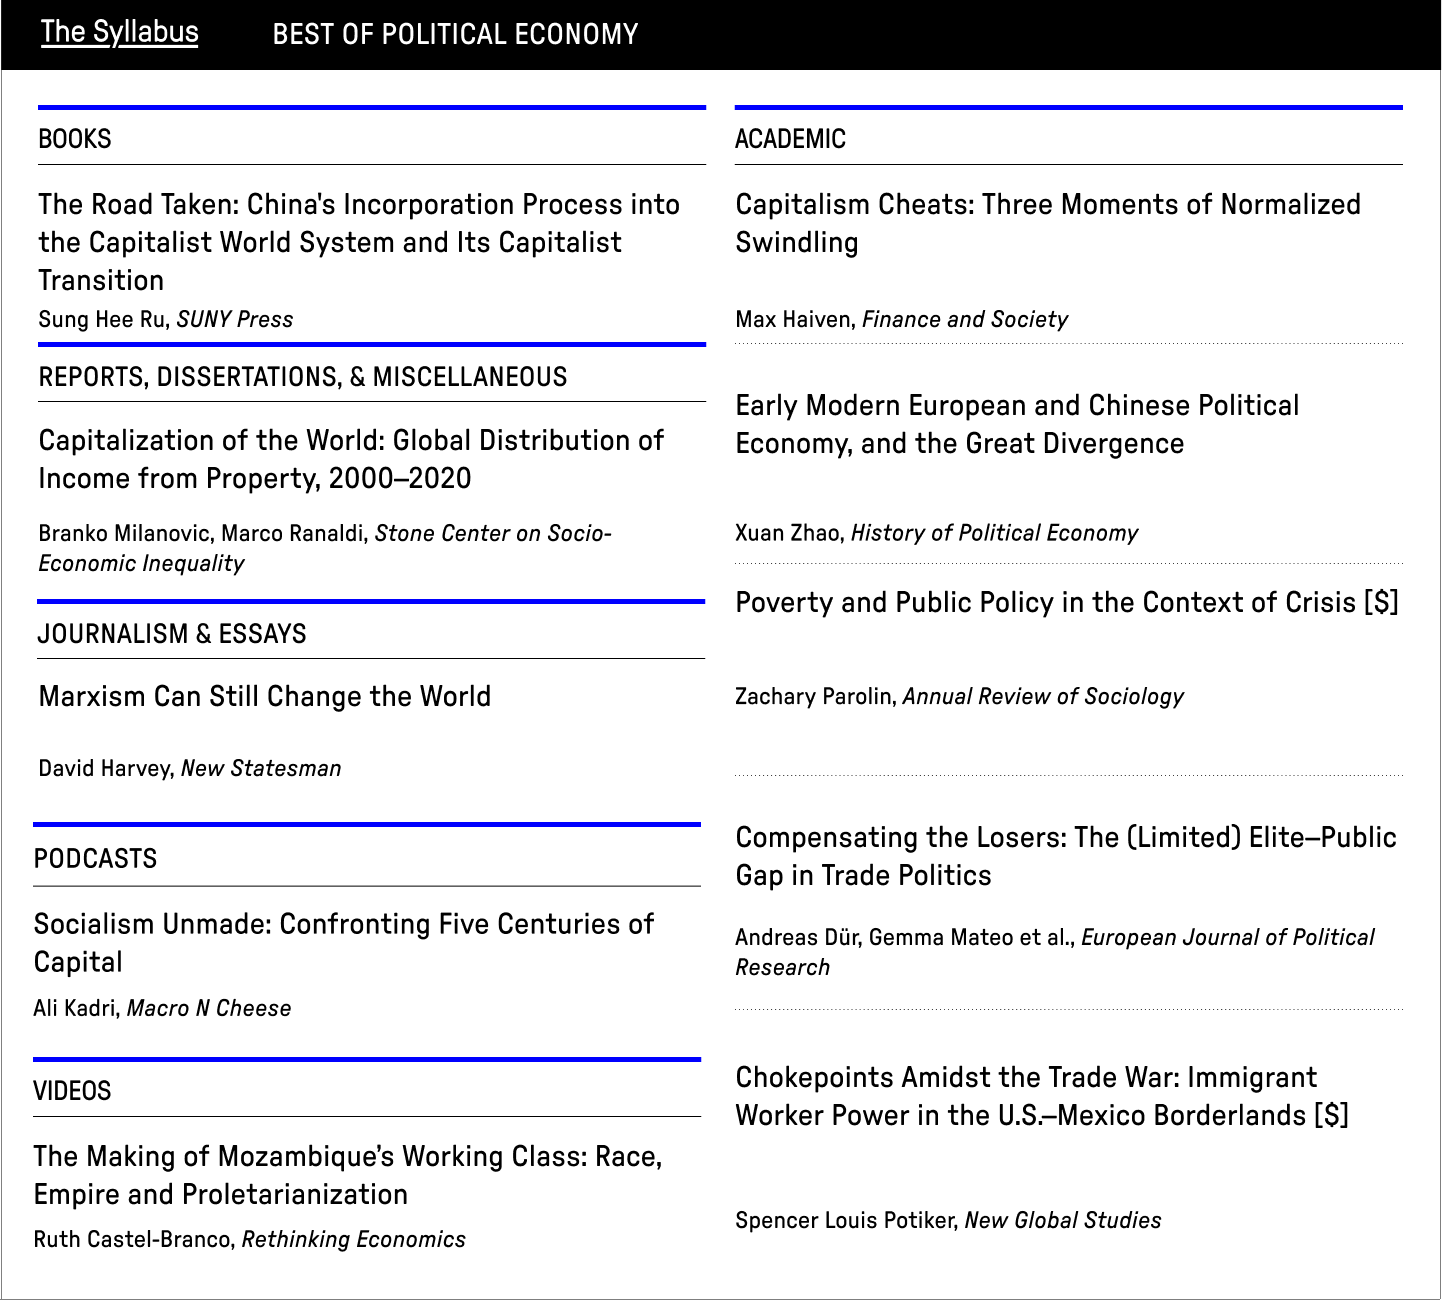Image resolution: width=1442 pixels, height=1300 pixels.
Task: Open 'Compensating the Losers' article
Action: click(x=1065, y=856)
